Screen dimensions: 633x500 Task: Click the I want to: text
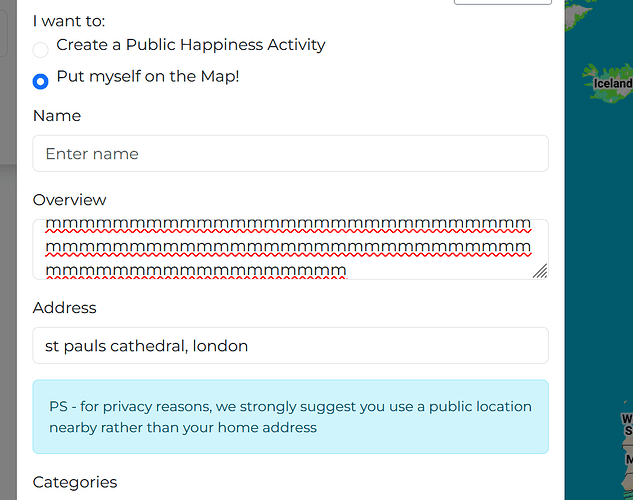pos(69,21)
